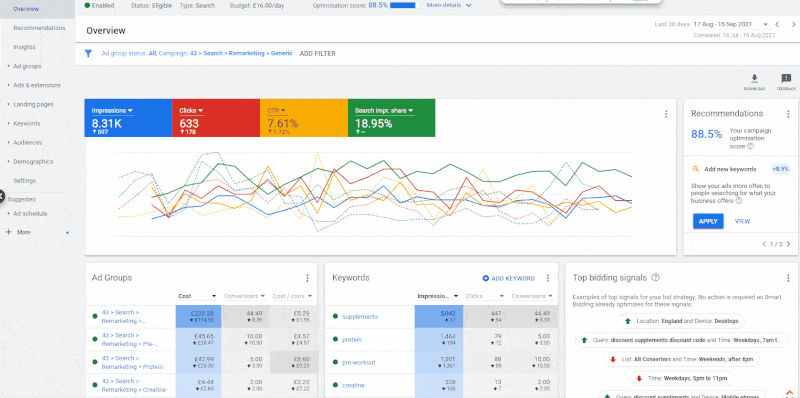
Task: Click £235.28 cost cell
Action: click(x=198, y=316)
